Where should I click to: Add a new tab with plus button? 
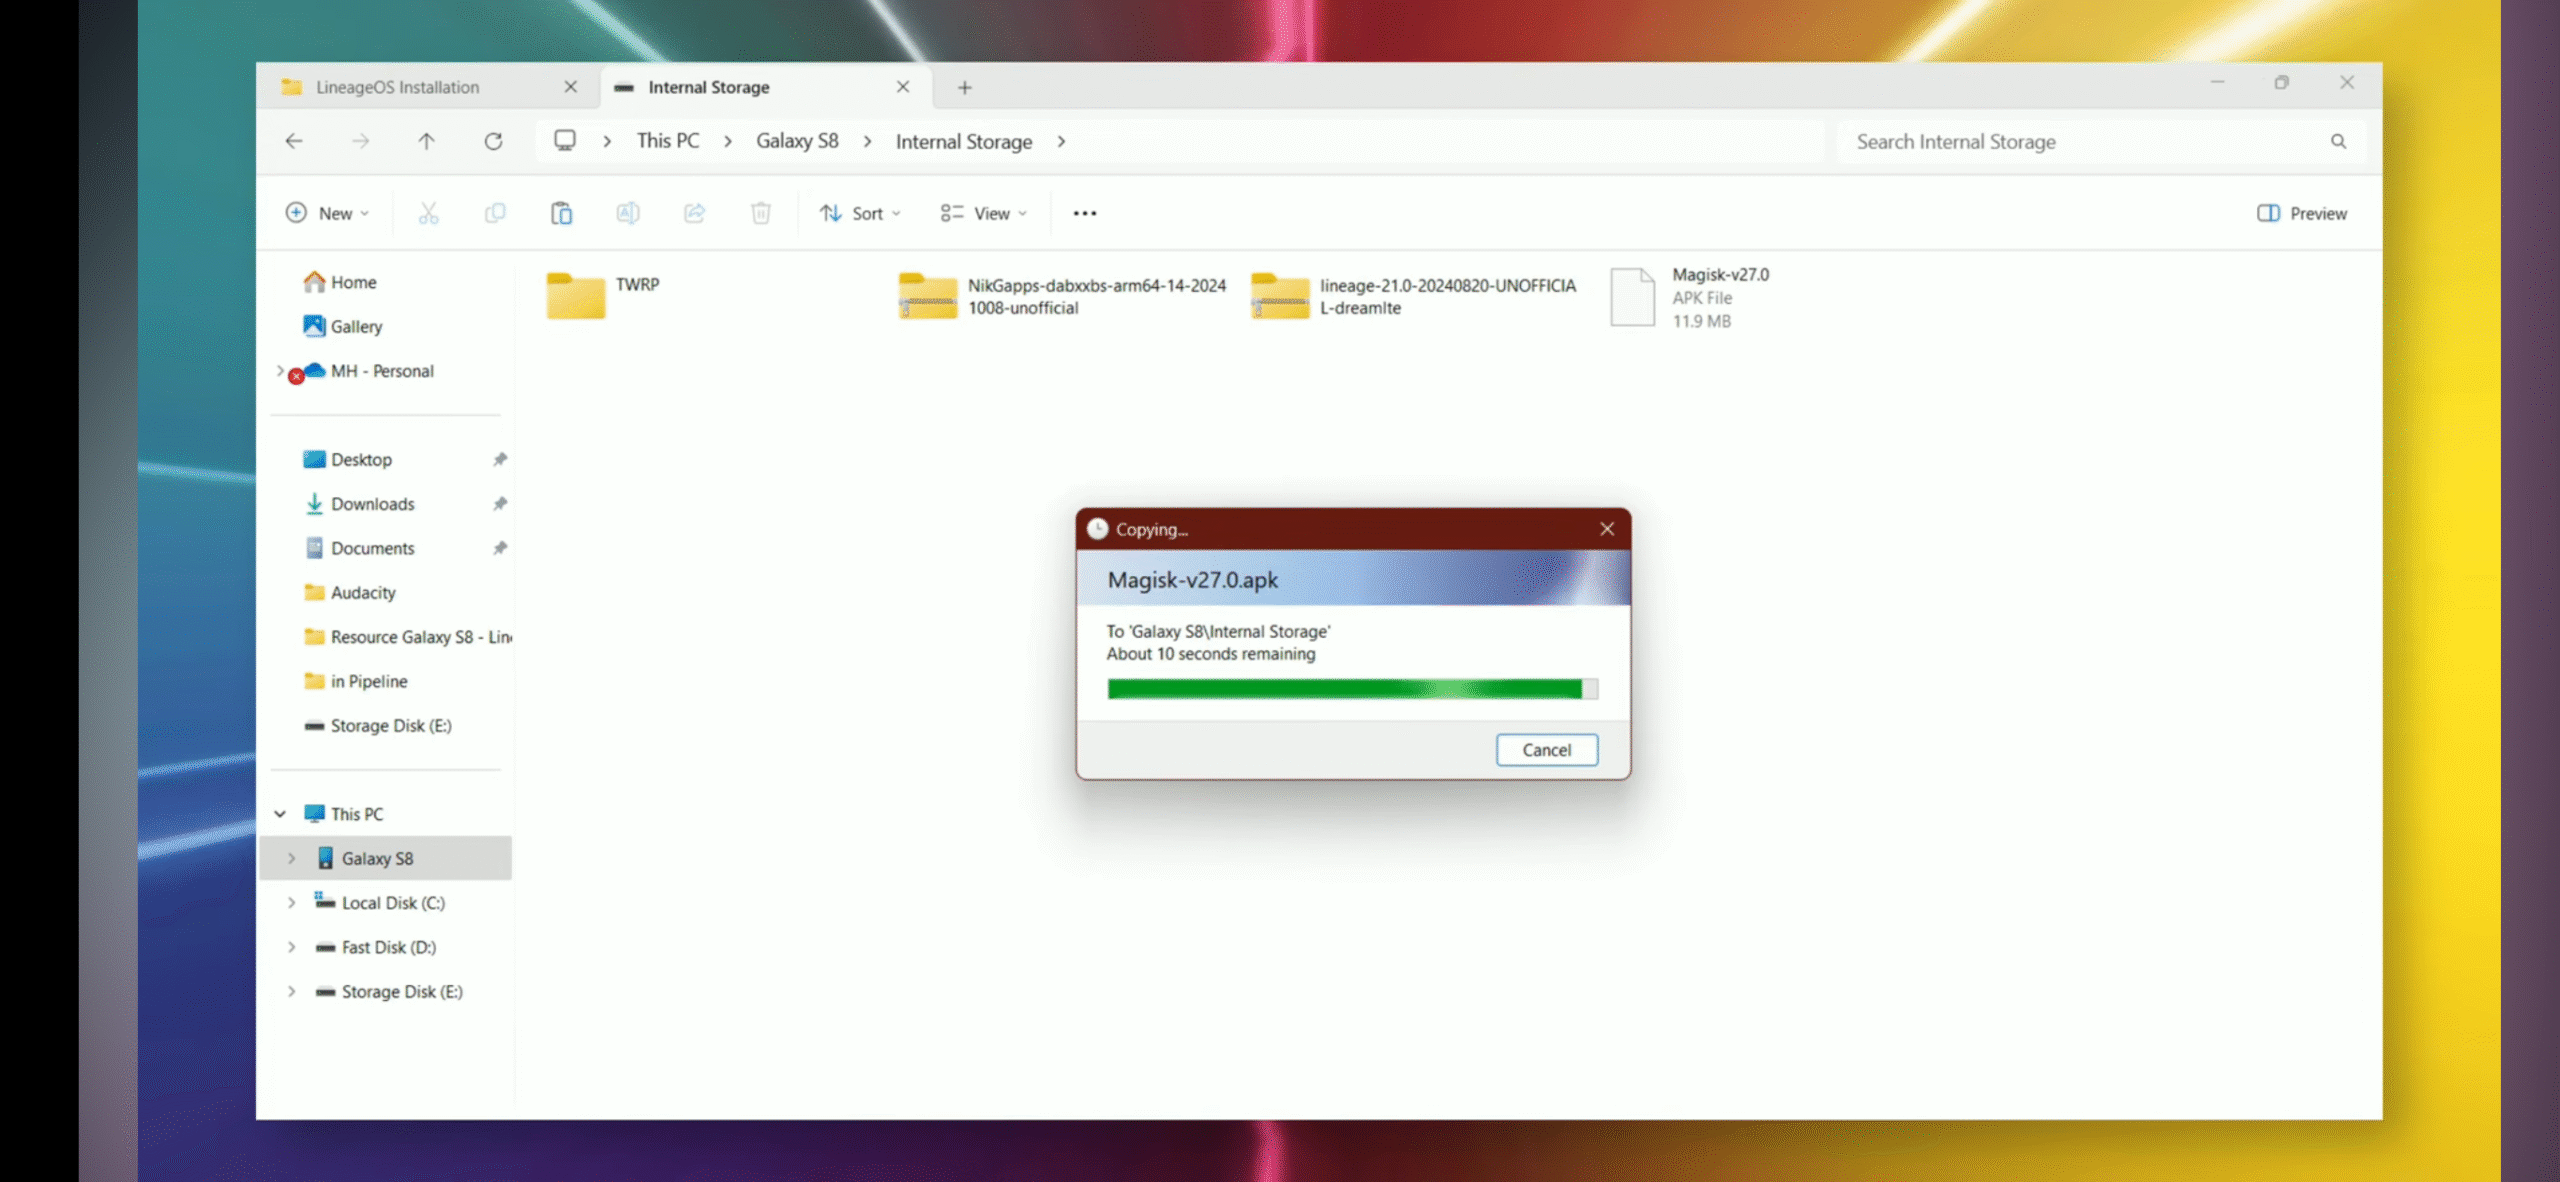pos(964,88)
